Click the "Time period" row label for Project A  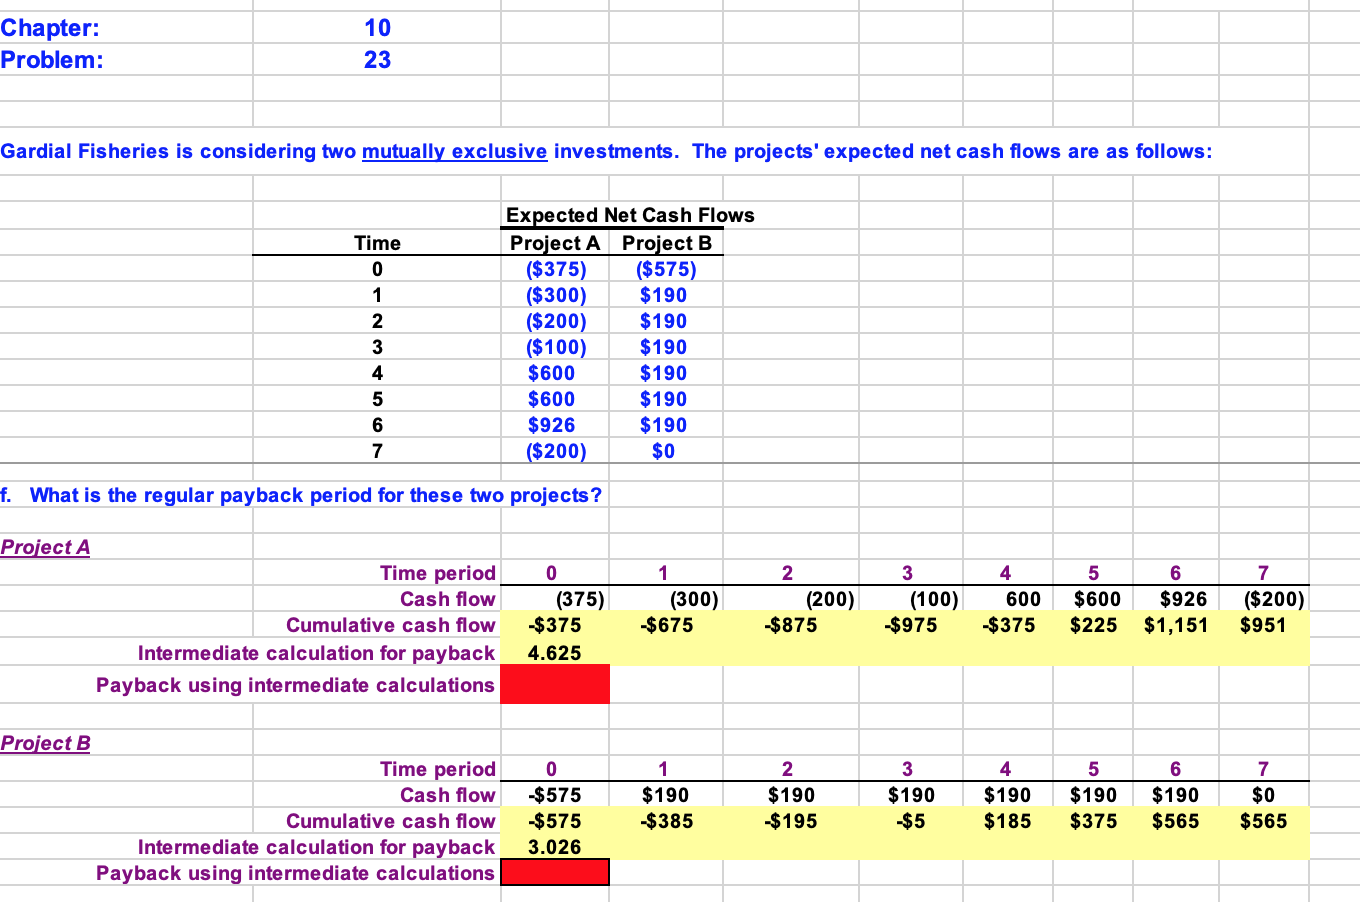point(437,573)
